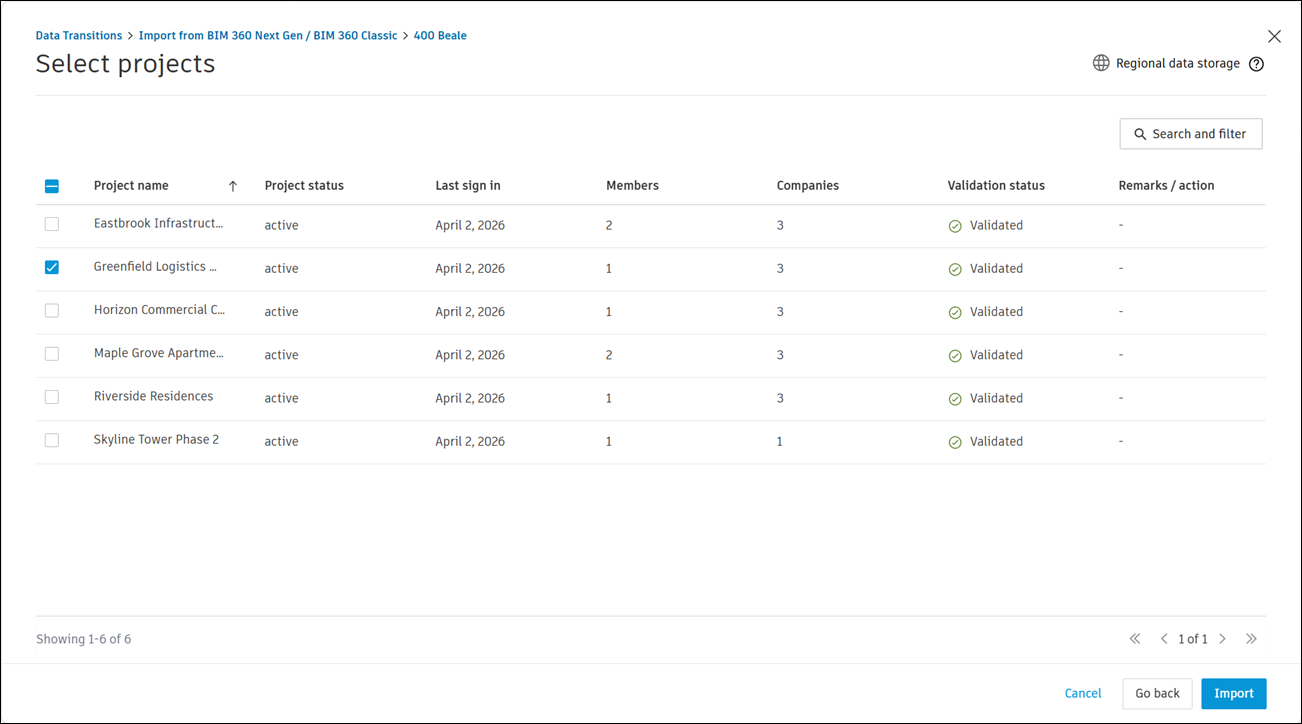Go to first page of results

point(1135,639)
